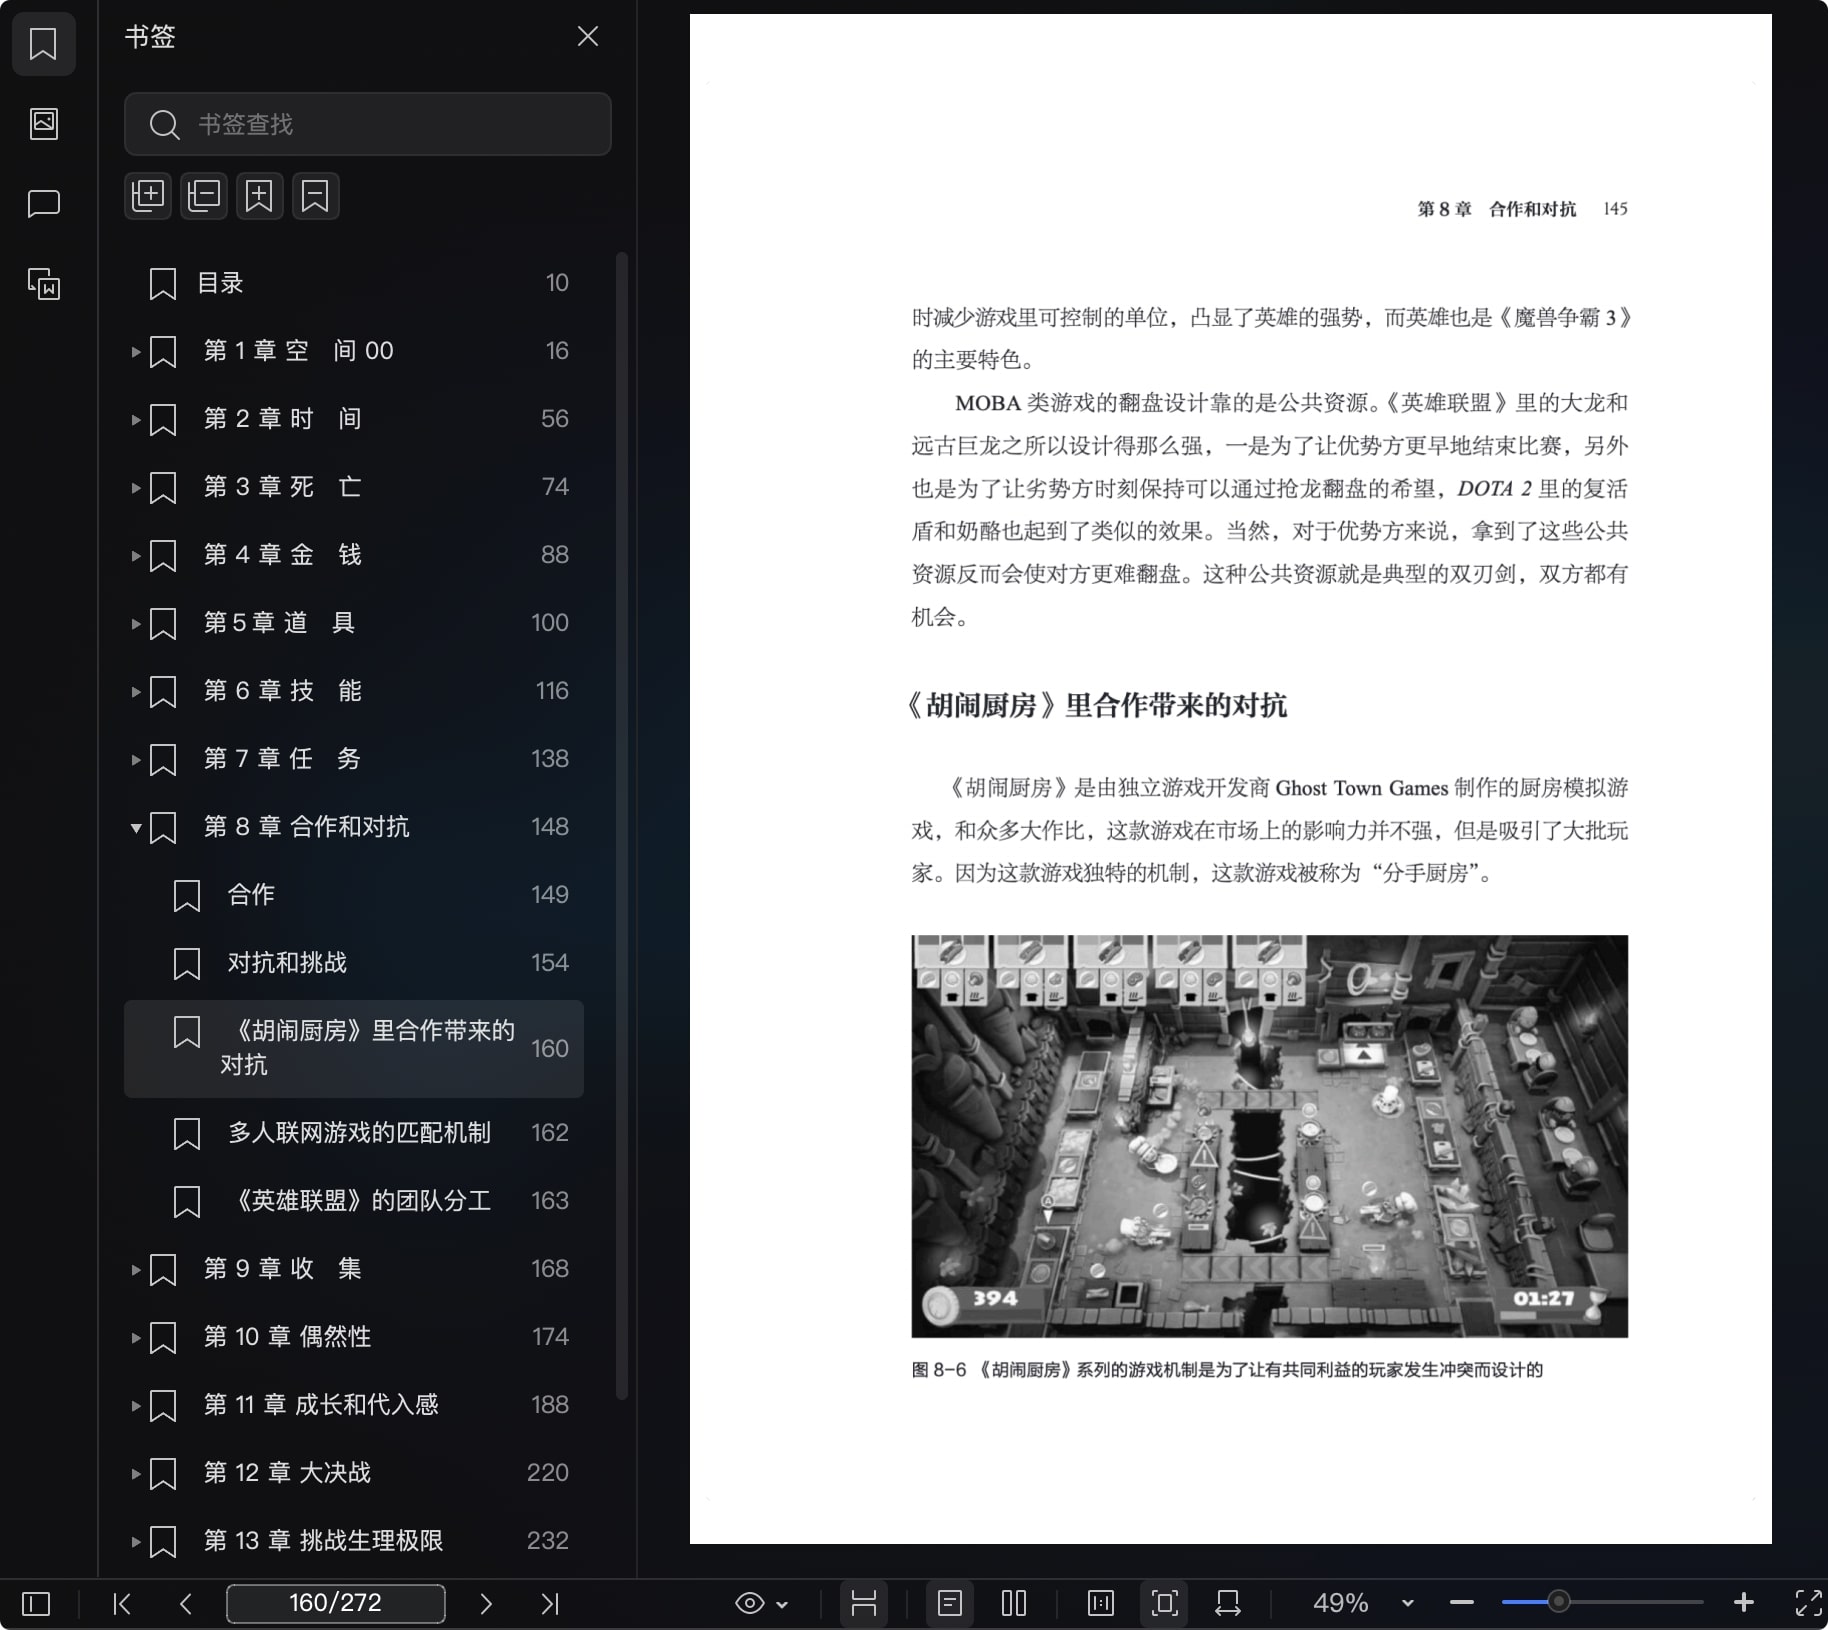
Task: Enter fullscreen mode icon
Action: coord(1808,1603)
